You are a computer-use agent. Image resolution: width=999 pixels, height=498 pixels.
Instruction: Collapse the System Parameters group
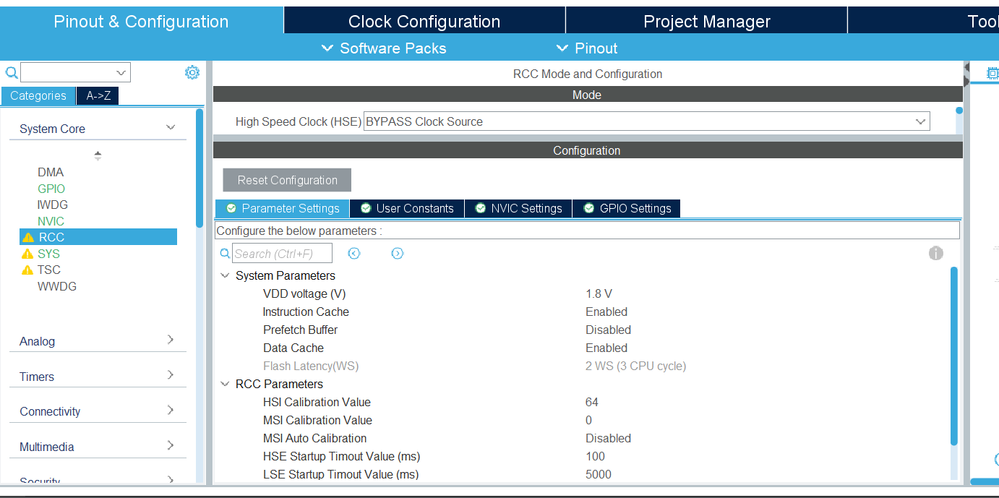tap(225, 276)
